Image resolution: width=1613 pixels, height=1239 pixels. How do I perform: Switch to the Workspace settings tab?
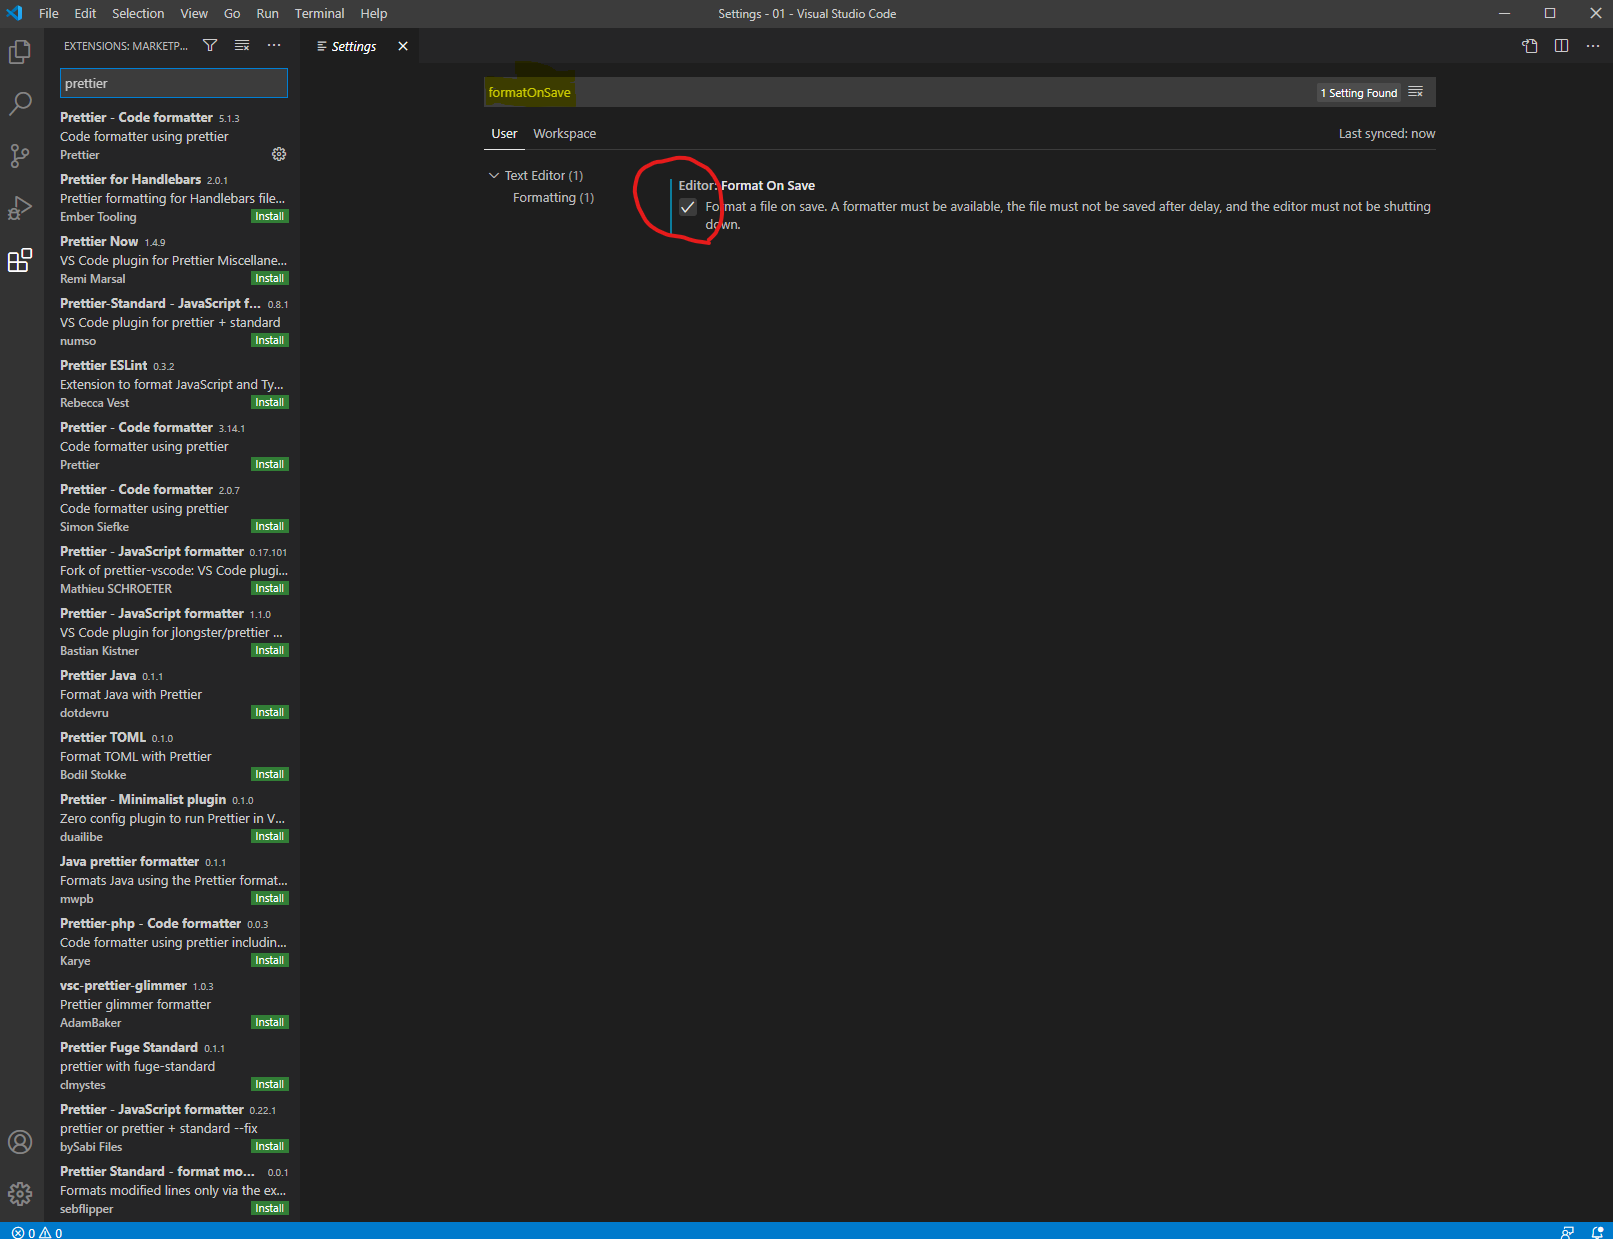point(564,133)
